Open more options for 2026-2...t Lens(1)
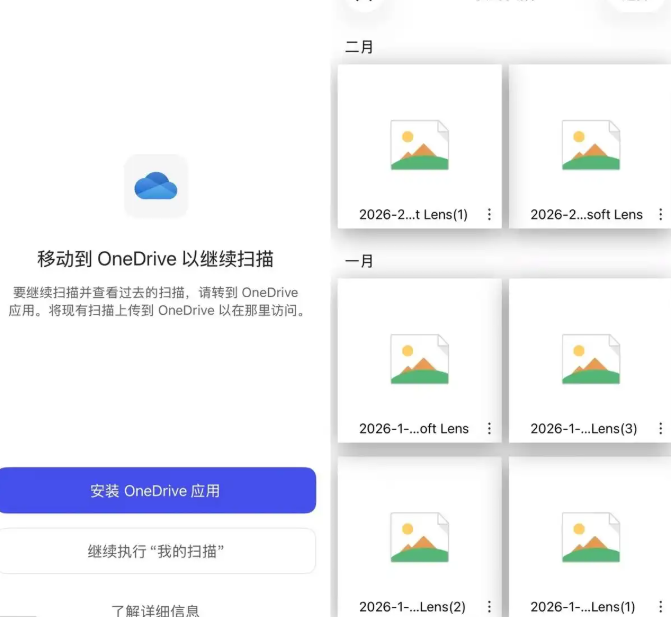Screen dimensions: 671x617 pos(489,214)
